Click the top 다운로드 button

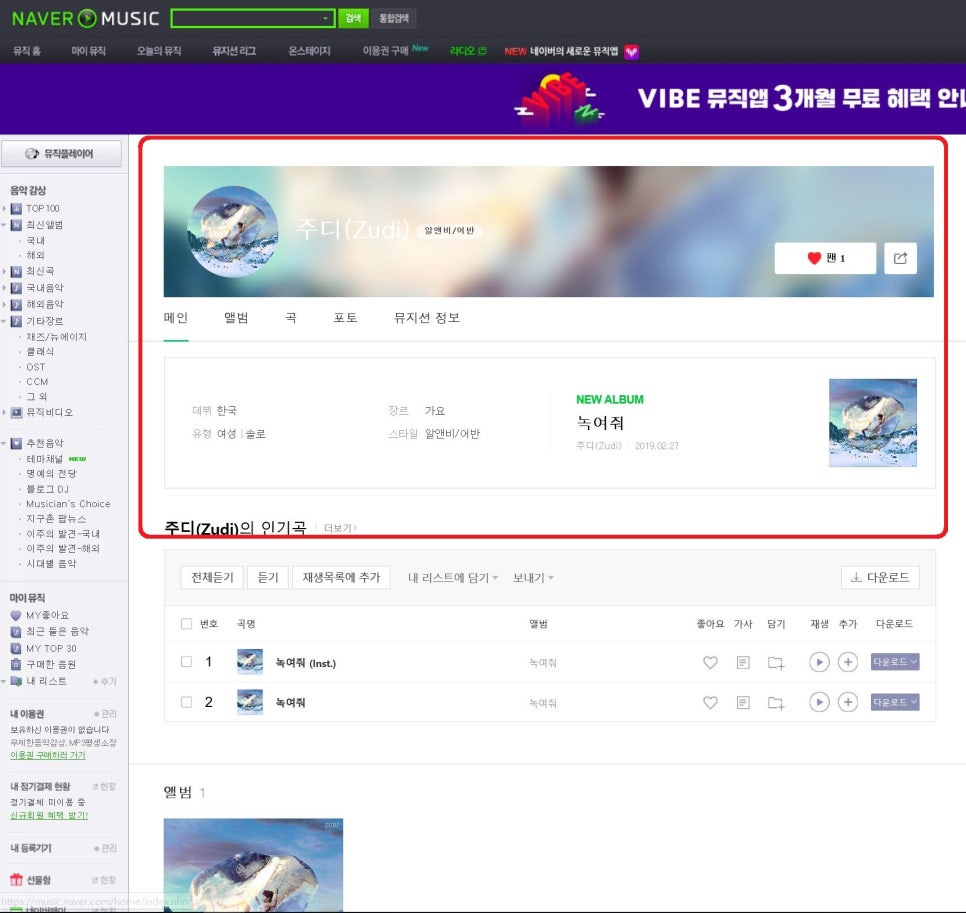point(880,577)
